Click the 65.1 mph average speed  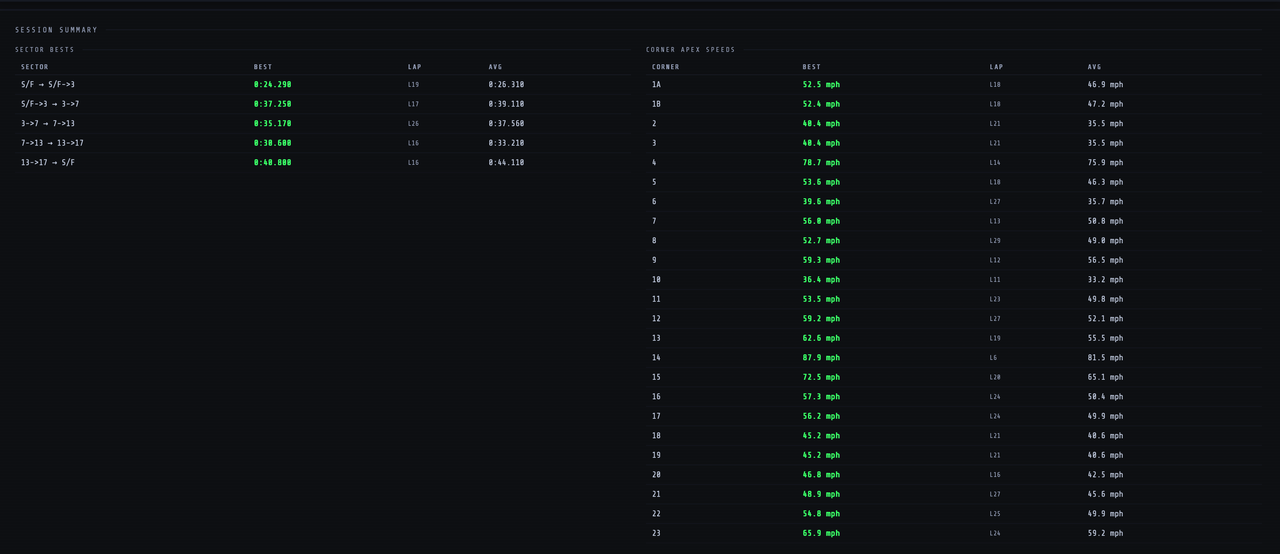point(1105,377)
